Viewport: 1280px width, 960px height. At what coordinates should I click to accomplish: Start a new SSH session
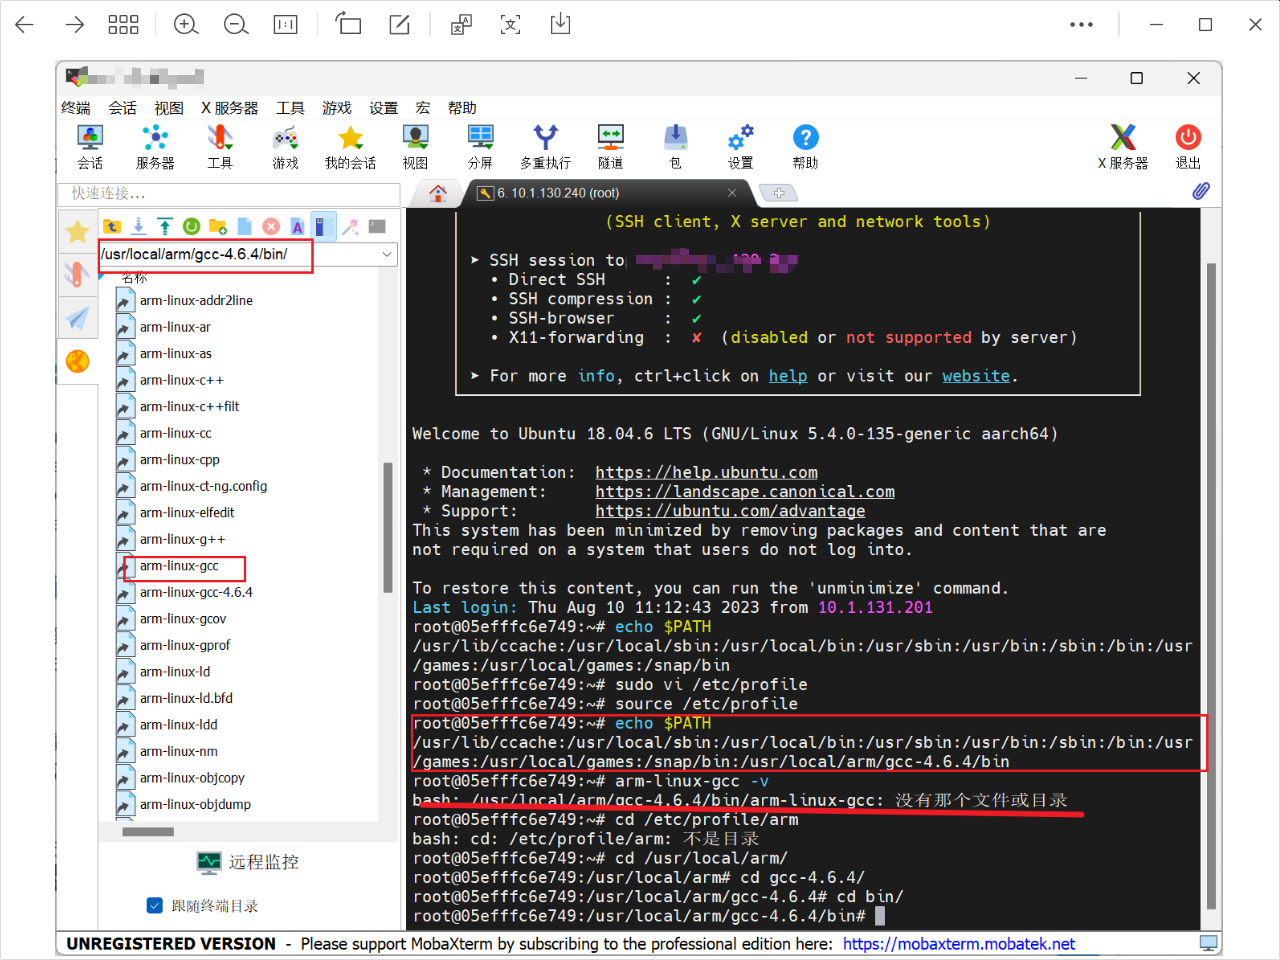point(90,147)
